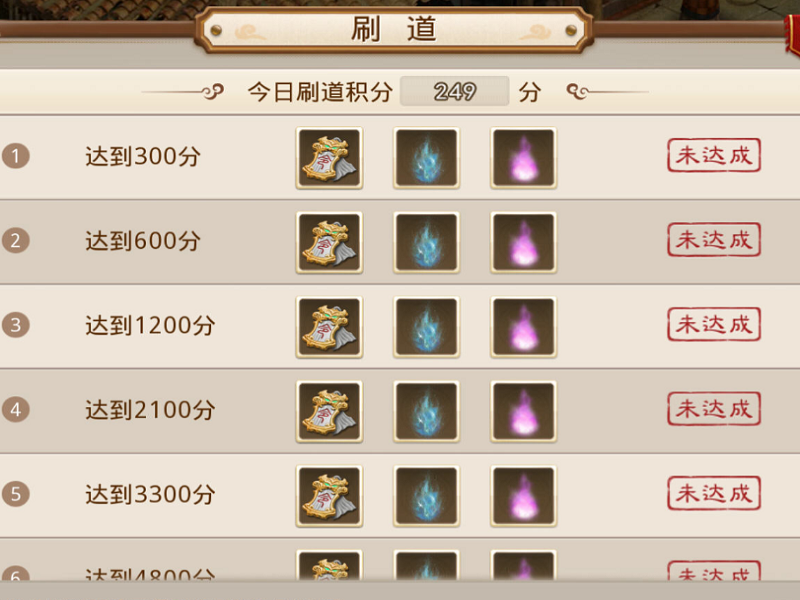
Task: Tap the golden token reward for 300分
Action: 329,158
